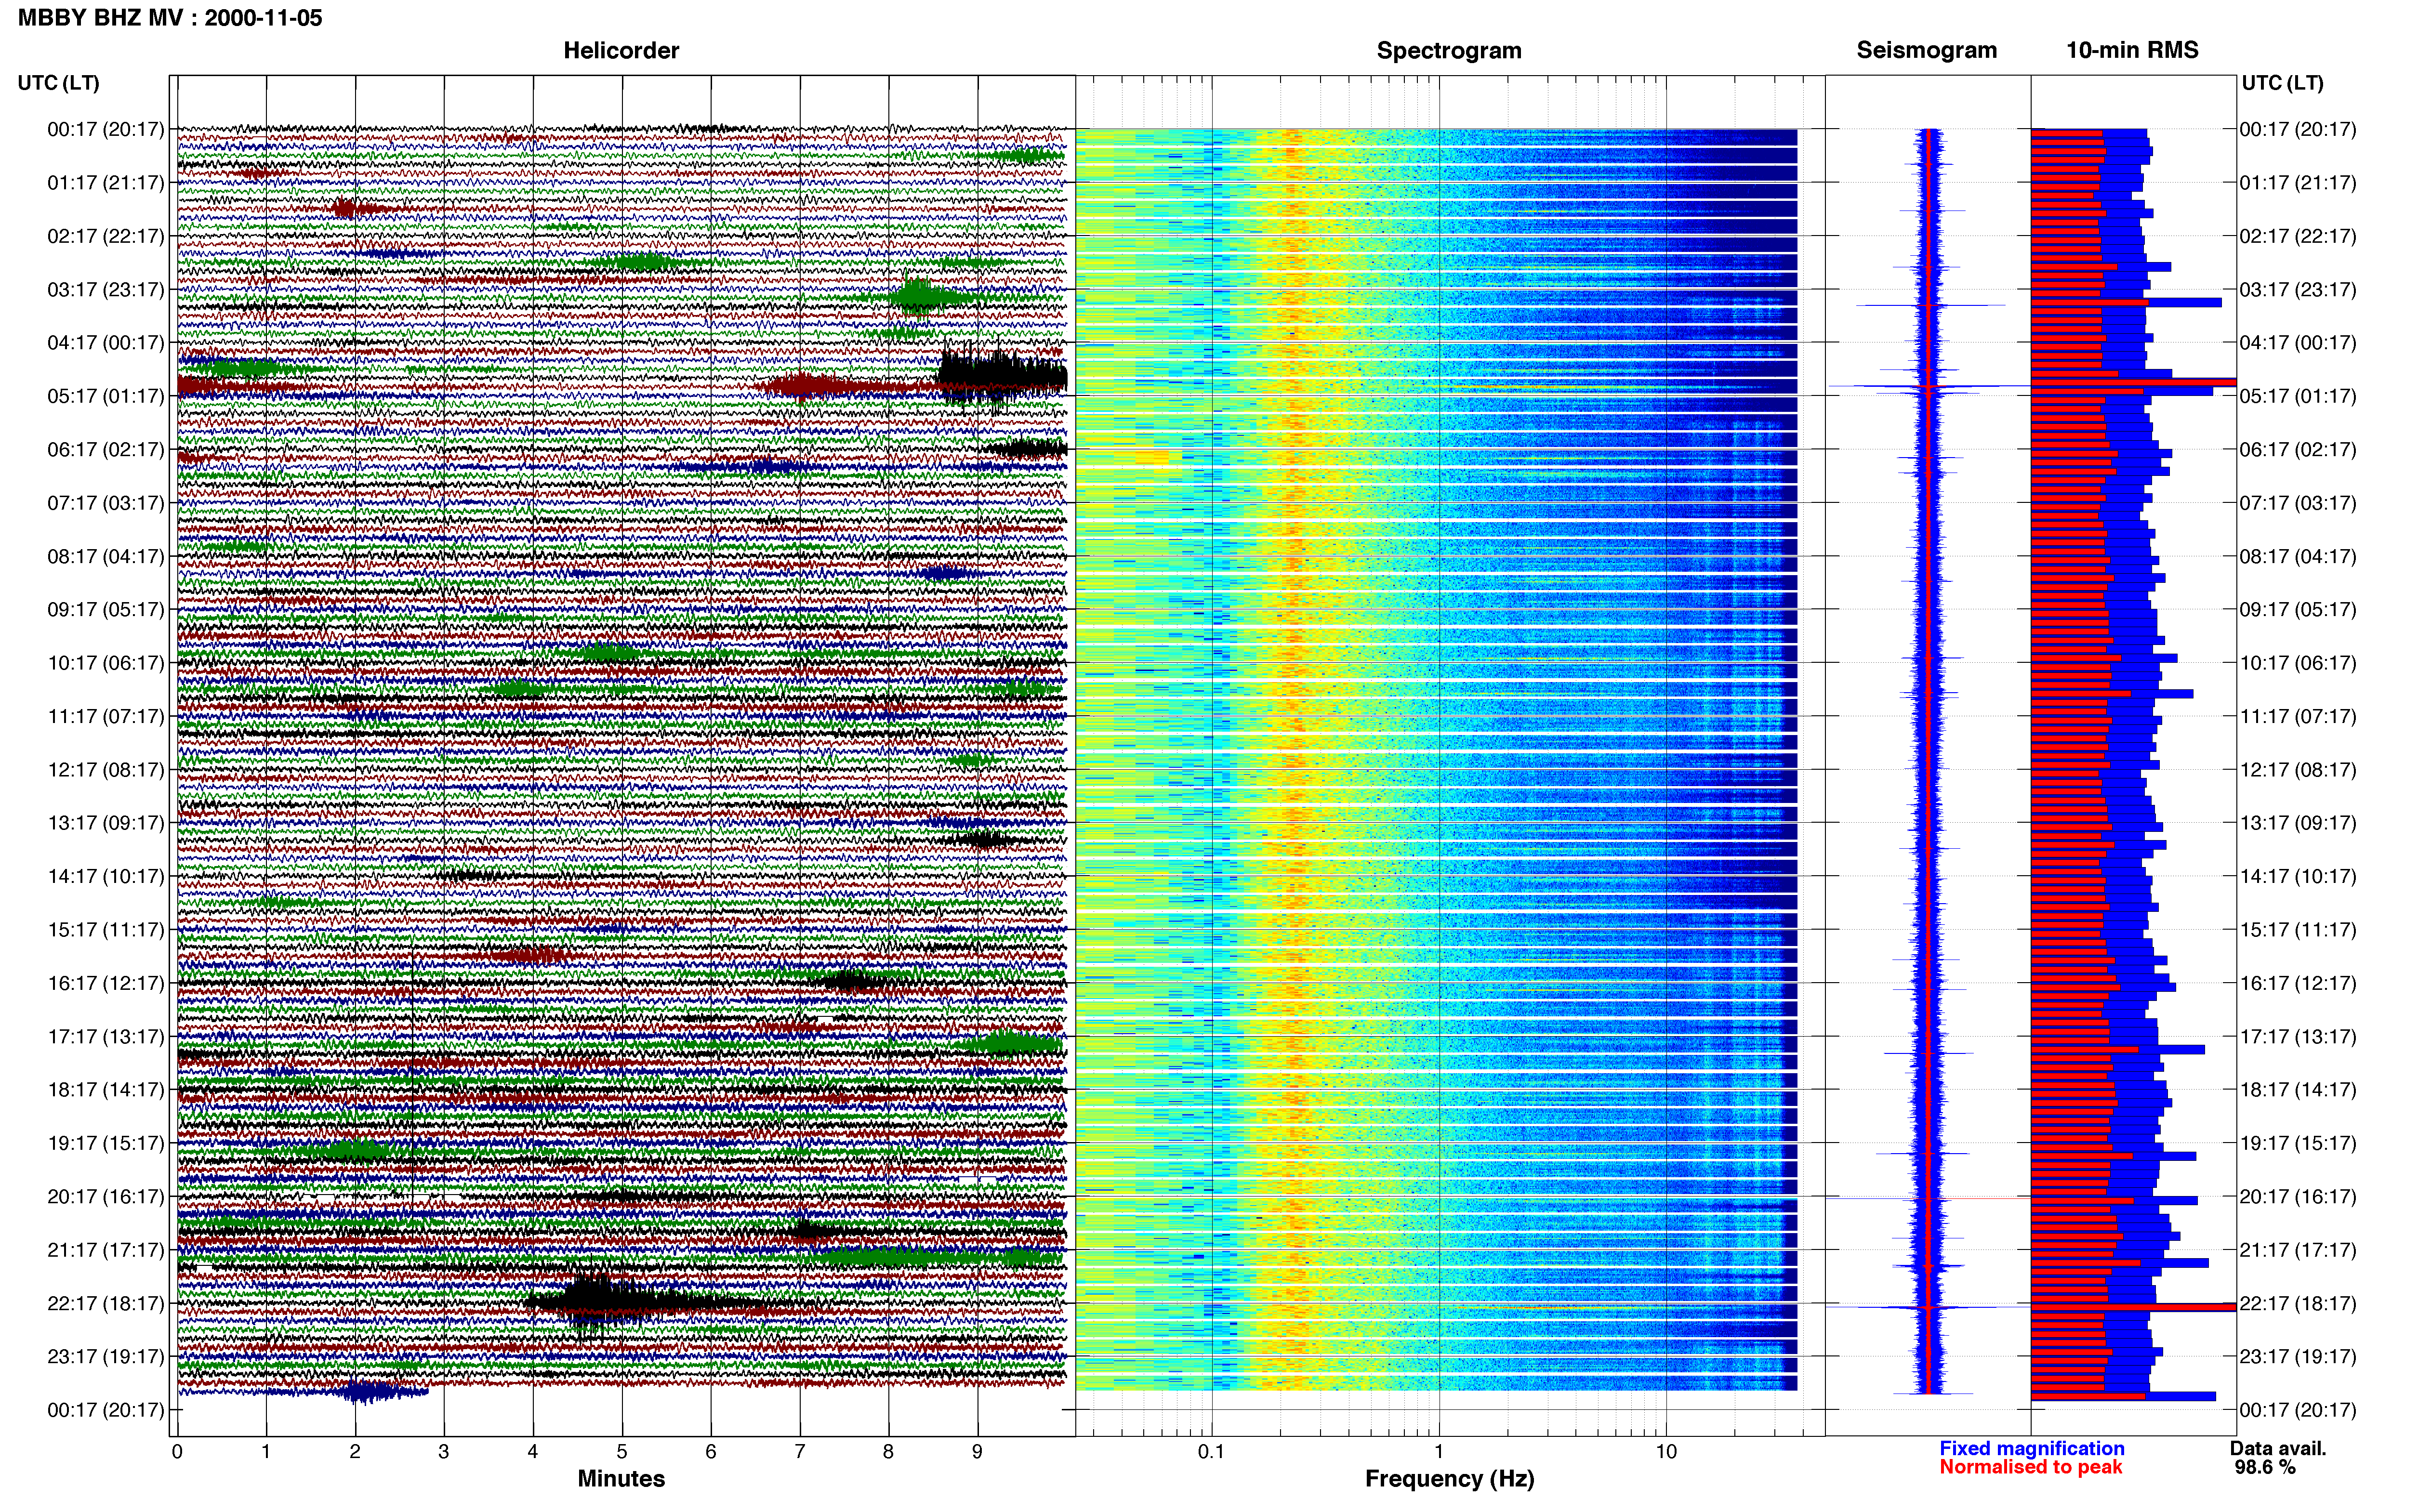
Task: Click the 0.1 tick on the frequency axis
Action: [x=1211, y=1451]
